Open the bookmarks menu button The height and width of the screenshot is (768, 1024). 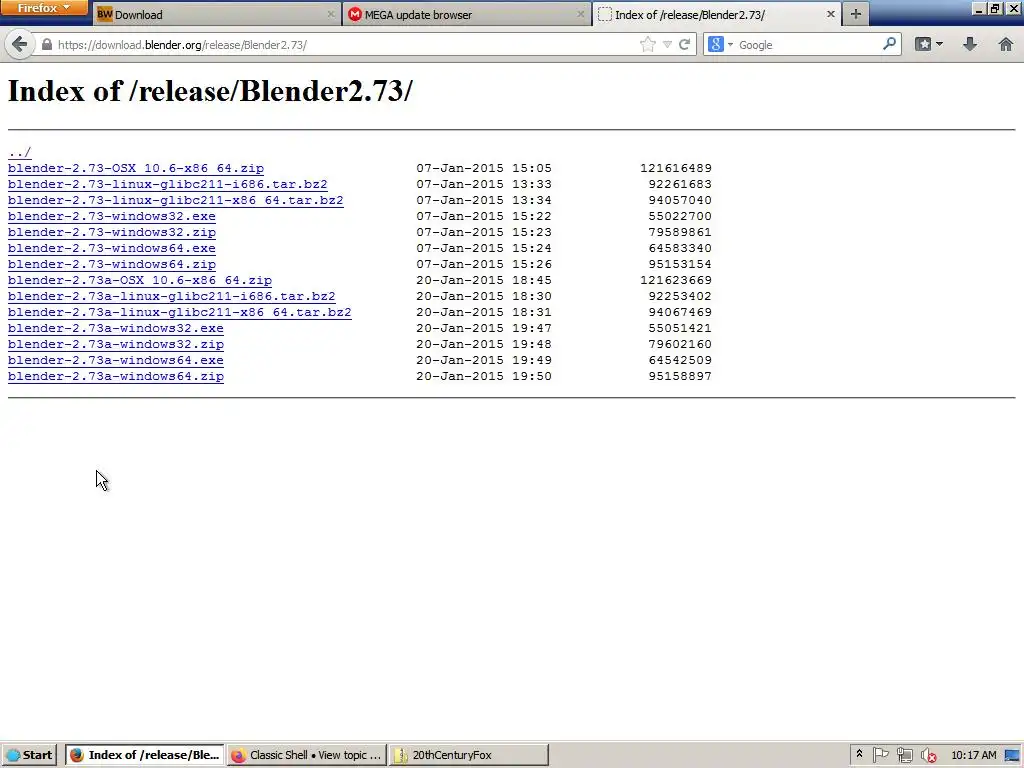click(x=929, y=44)
